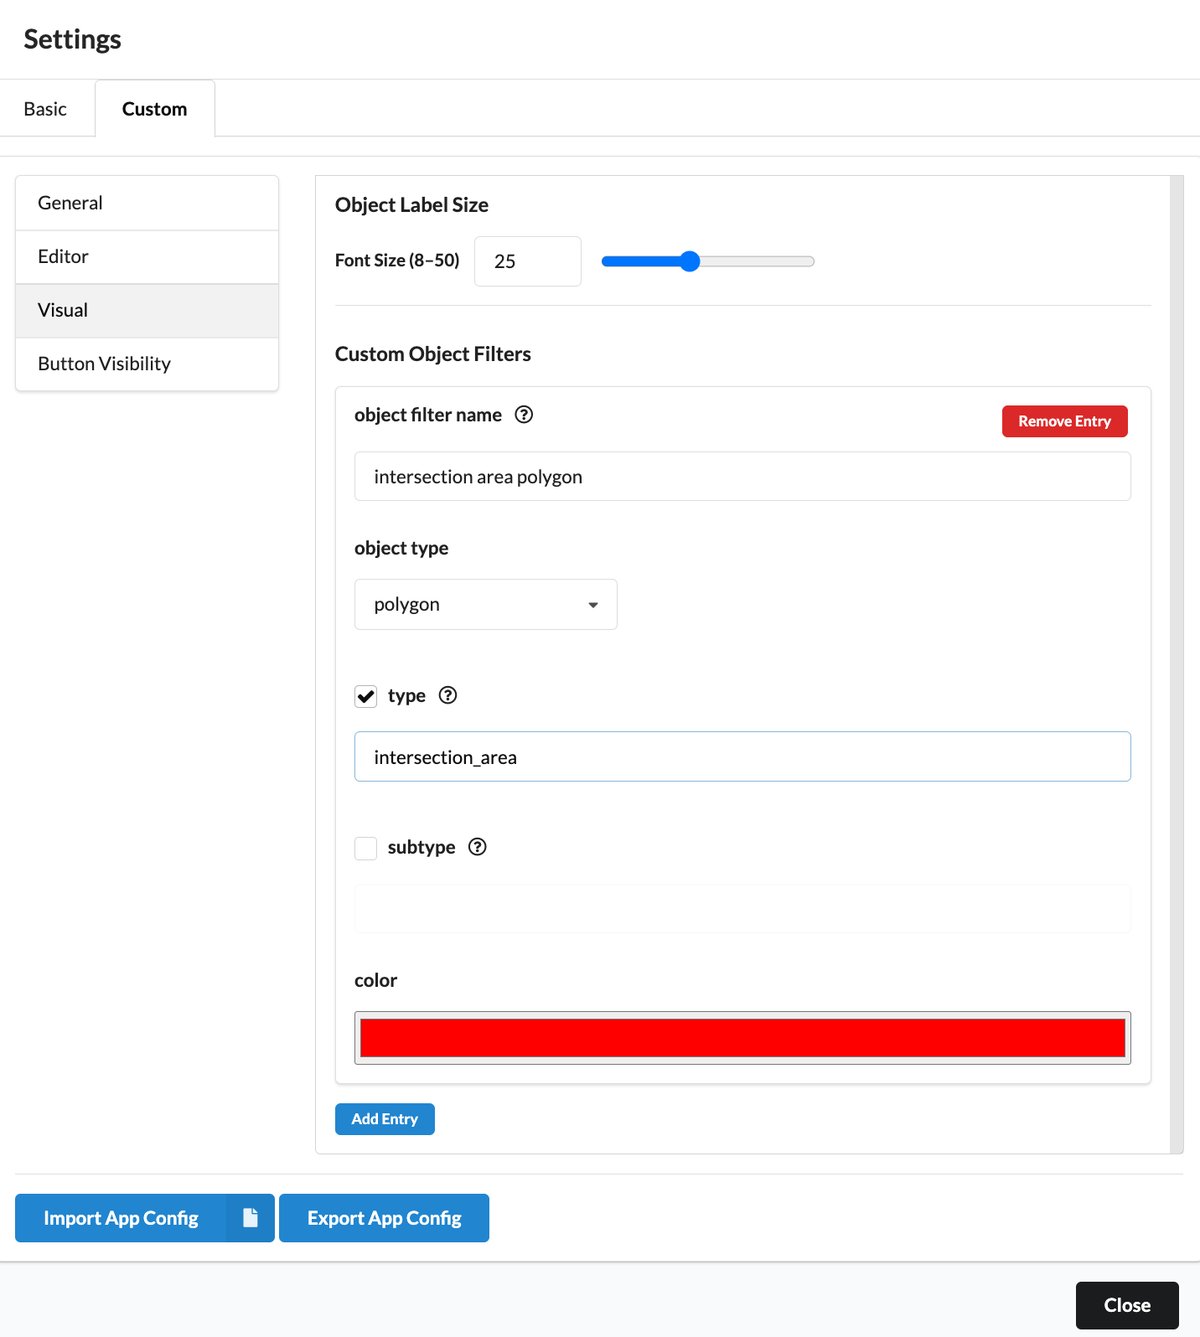Click the Object Label Size heading
The height and width of the screenshot is (1337, 1200).
pyautogui.click(x=412, y=205)
